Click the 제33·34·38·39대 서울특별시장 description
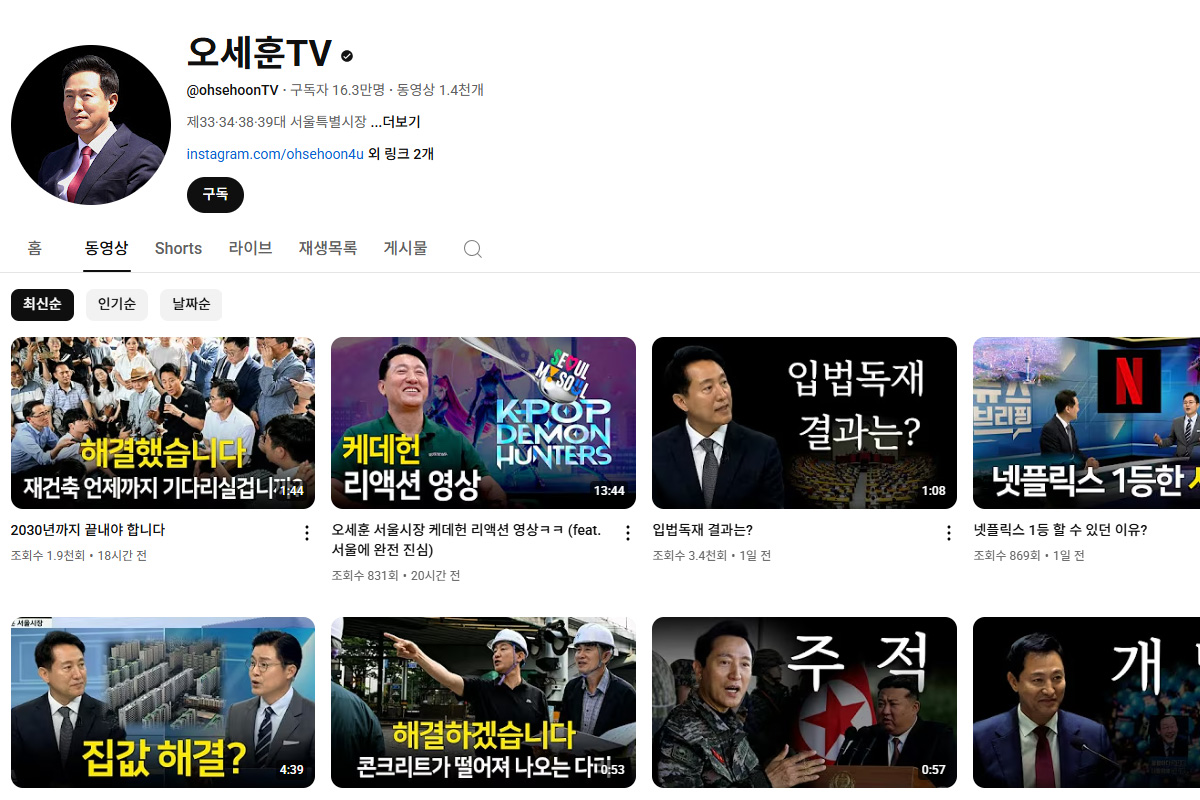 click(277, 122)
